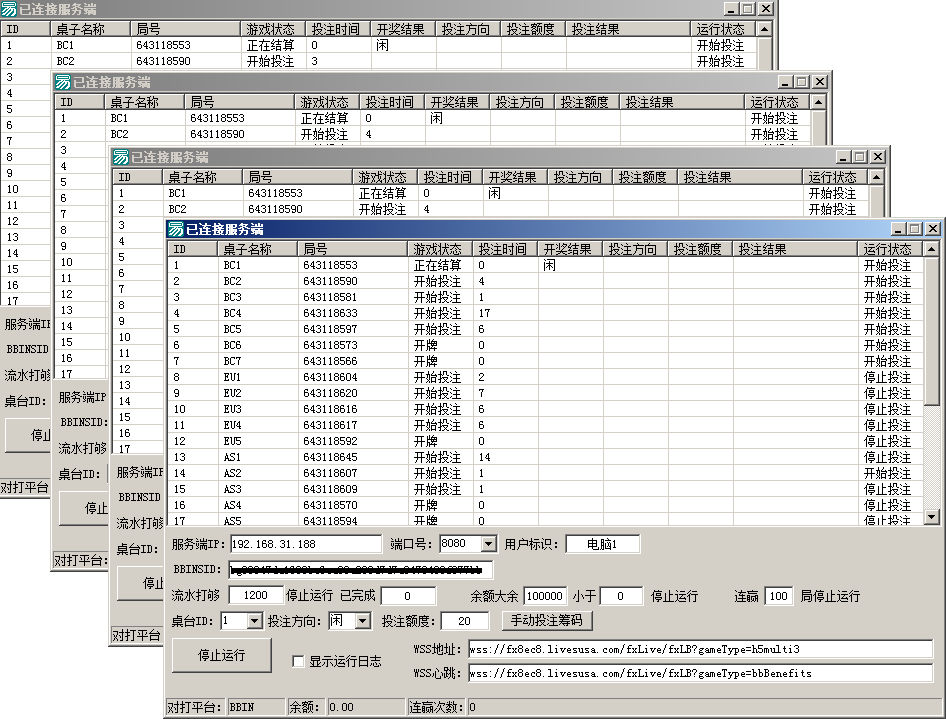Click the front list's scroll-down arrow
Screen dimensions: 946x719
tap(932, 517)
